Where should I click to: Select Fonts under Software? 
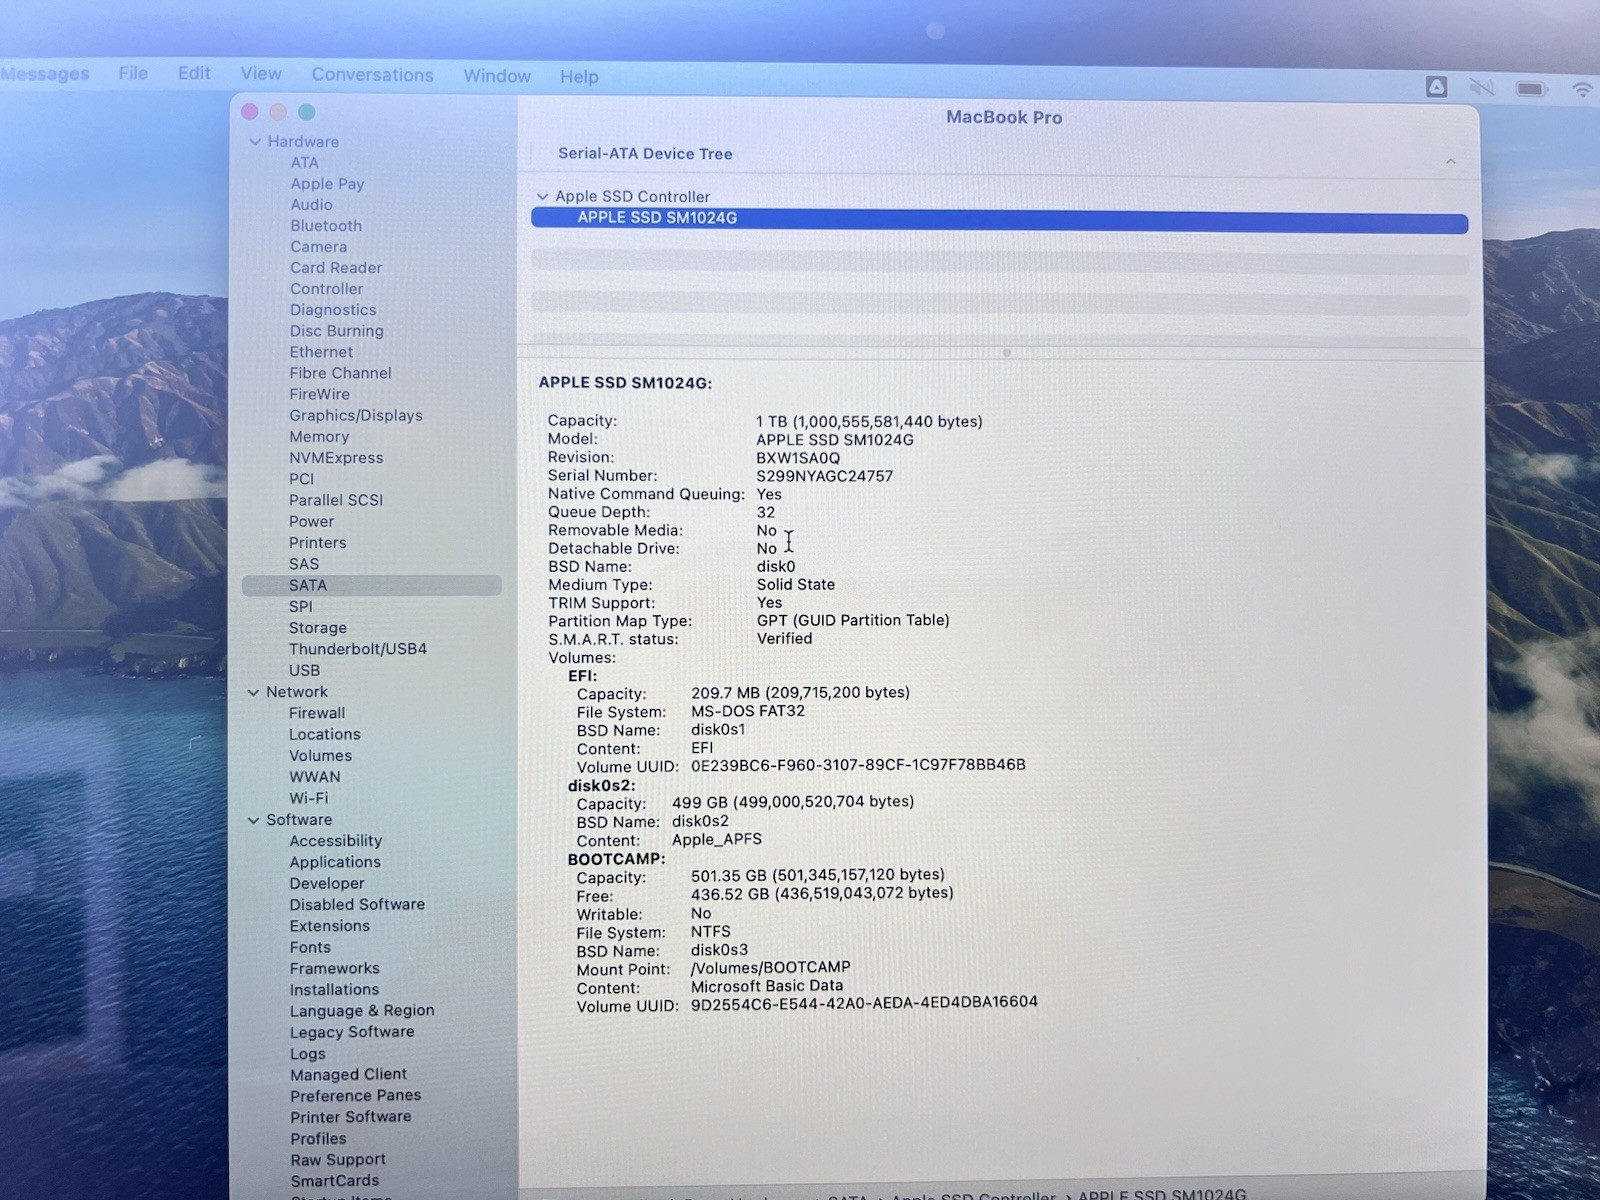(x=310, y=947)
